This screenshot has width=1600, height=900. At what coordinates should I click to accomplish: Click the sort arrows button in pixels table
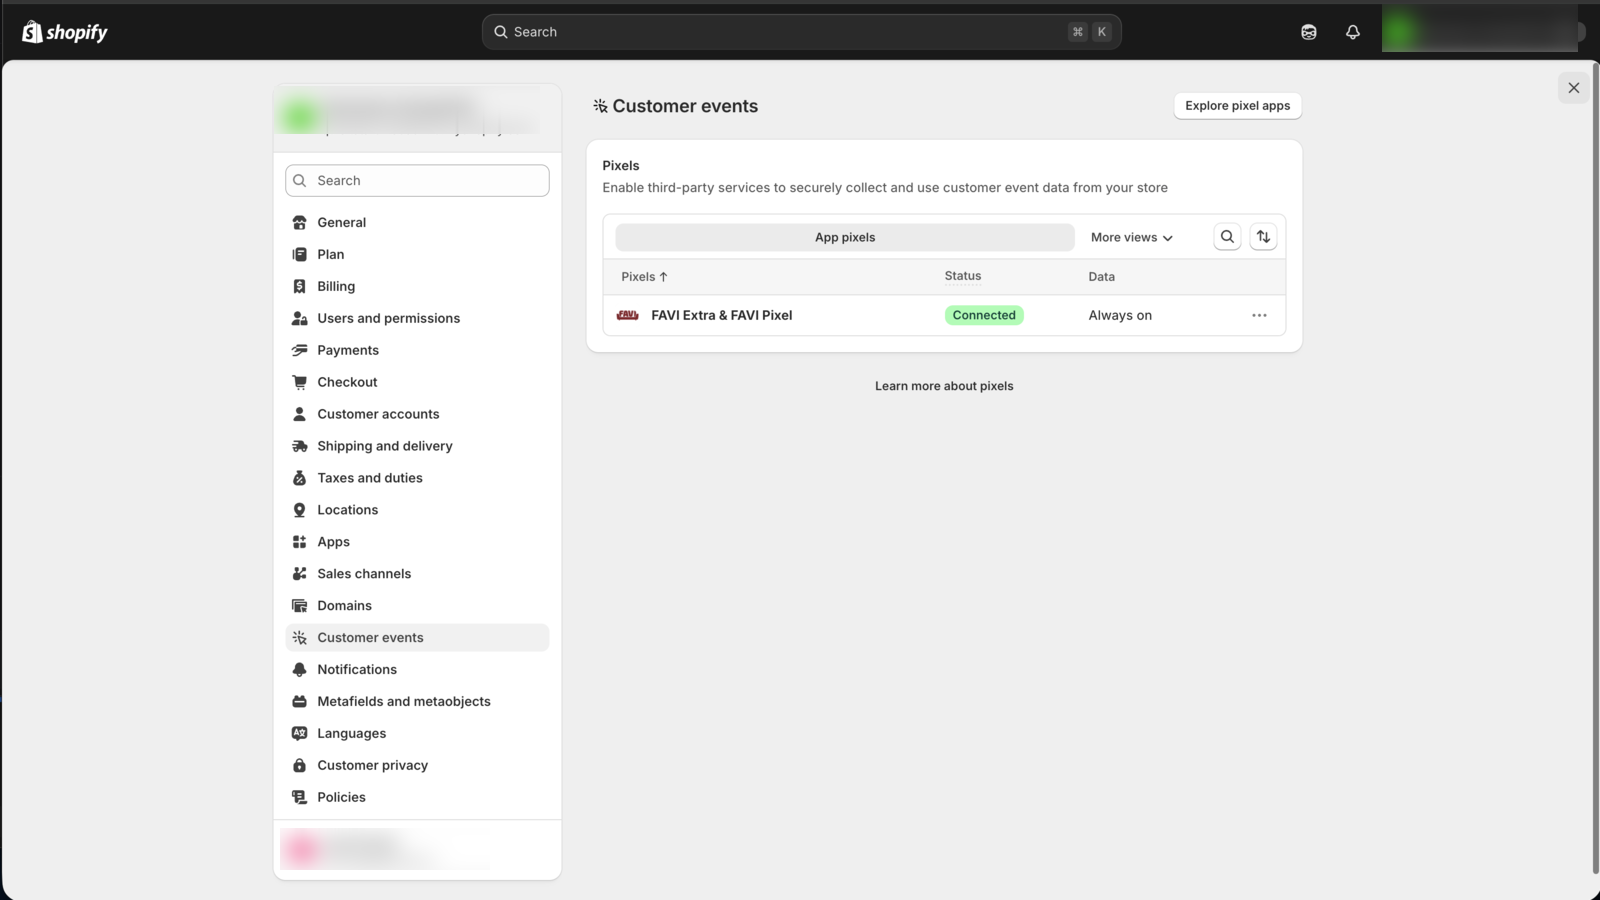coord(1263,237)
